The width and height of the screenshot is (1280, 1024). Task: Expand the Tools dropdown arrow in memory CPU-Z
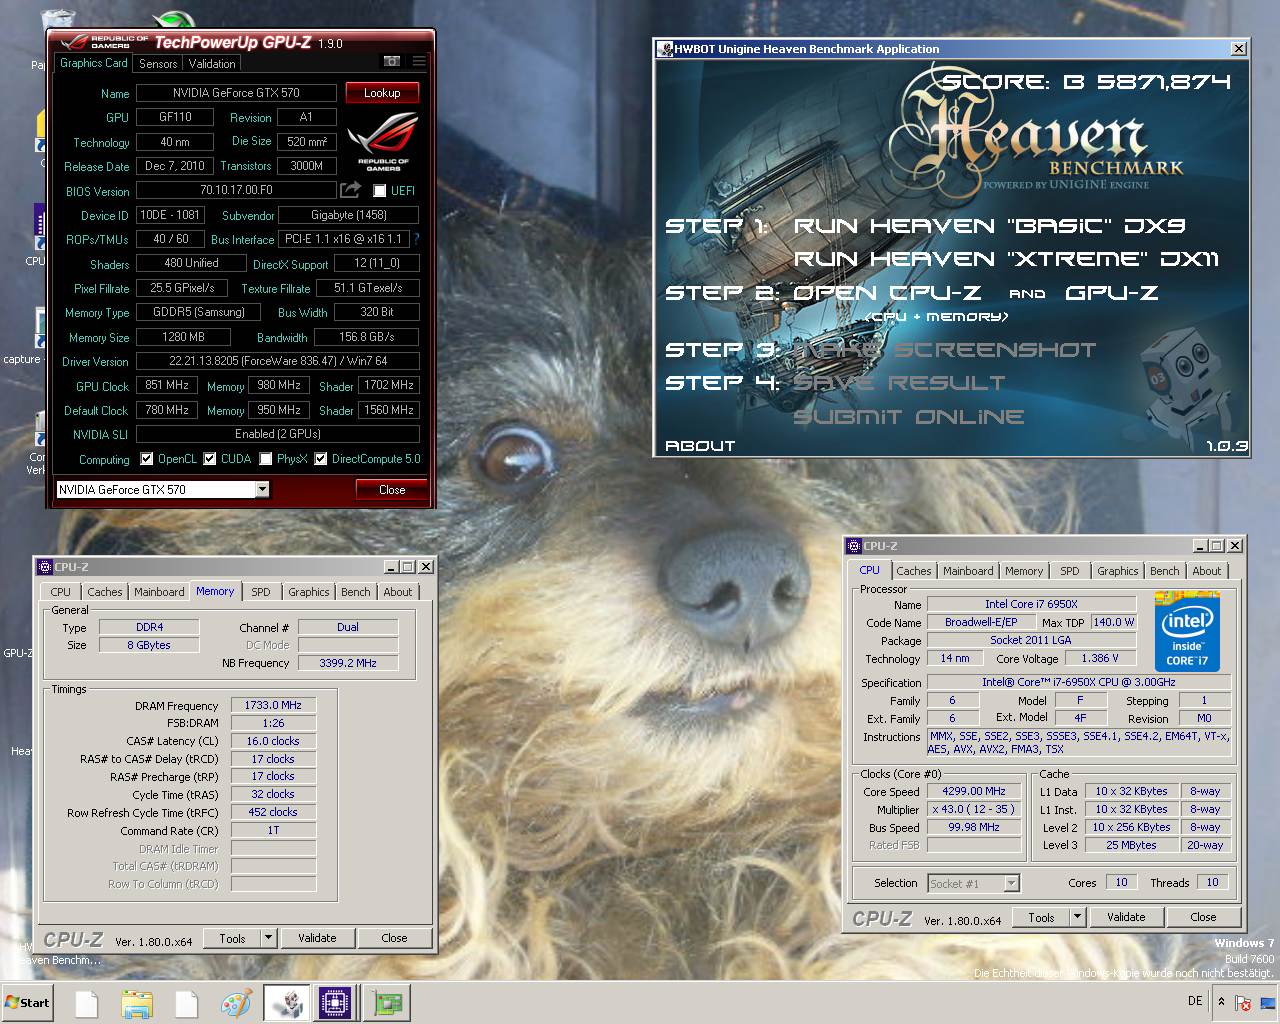tap(268, 938)
